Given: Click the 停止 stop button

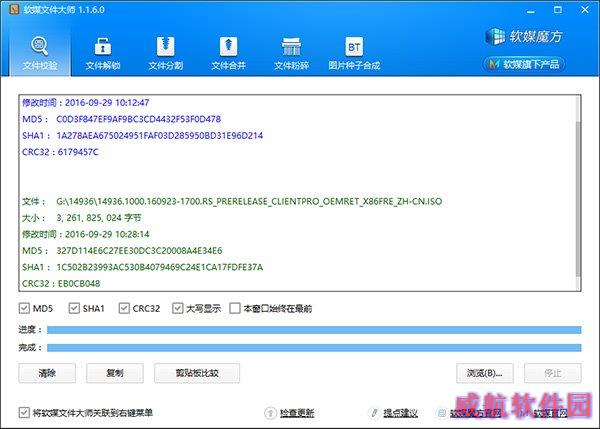Looking at the screenshot, I should pos(553,373).
